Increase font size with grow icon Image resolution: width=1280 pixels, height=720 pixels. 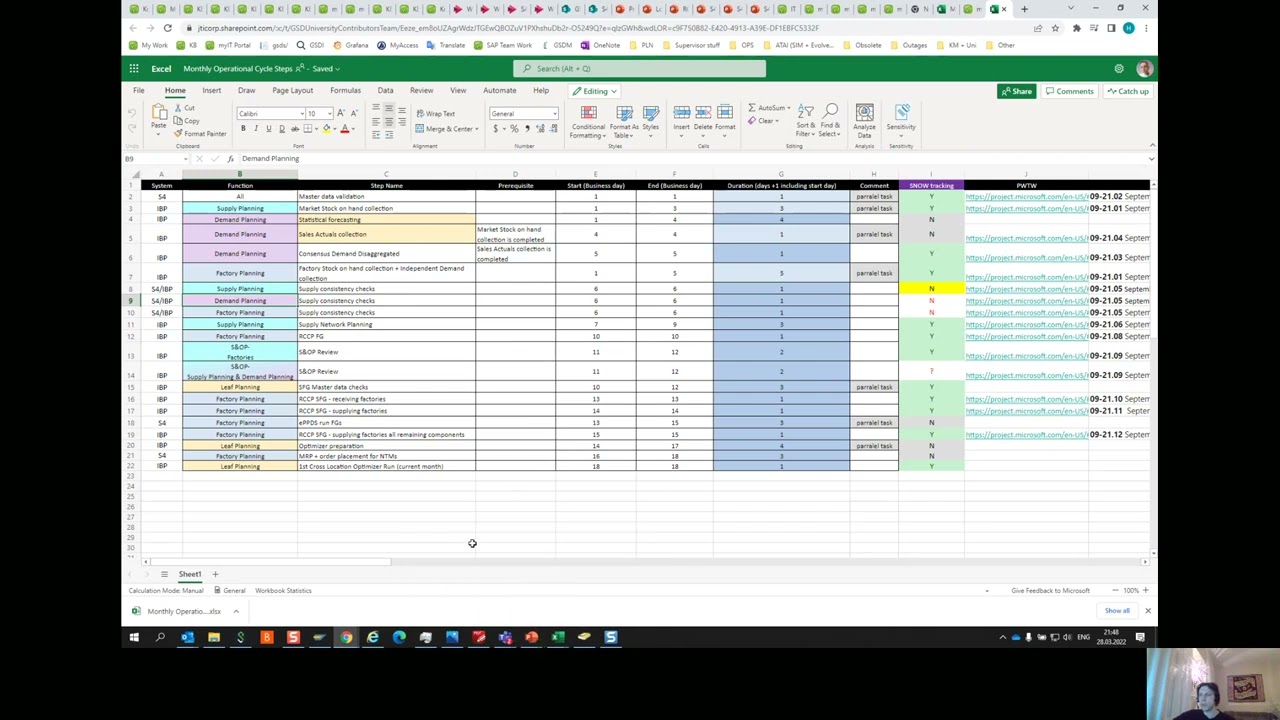click(x=341, y=113)
